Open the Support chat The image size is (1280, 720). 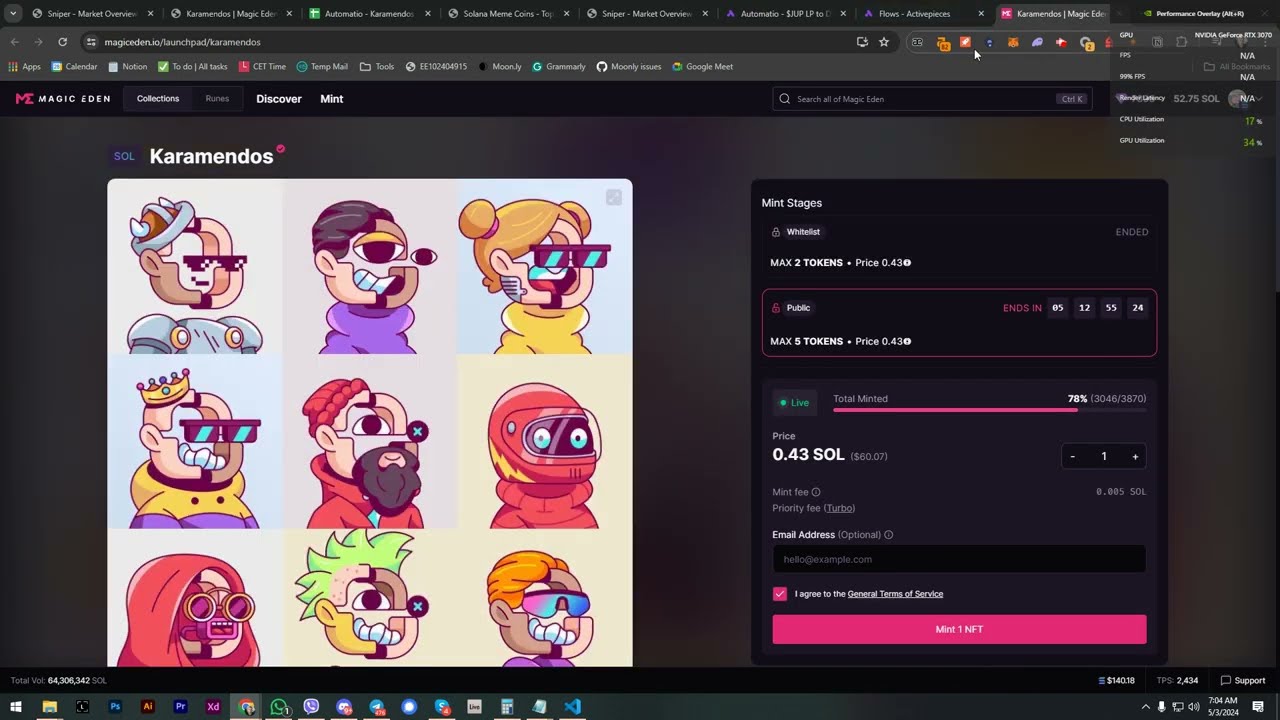point(1243,680)
